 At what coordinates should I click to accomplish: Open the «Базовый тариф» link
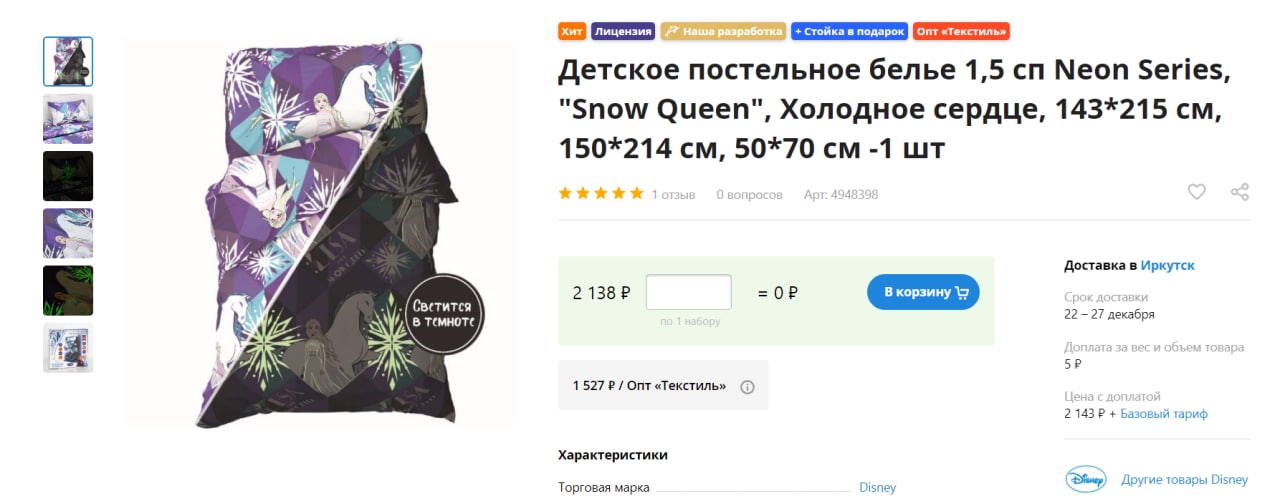(1164, 414)
